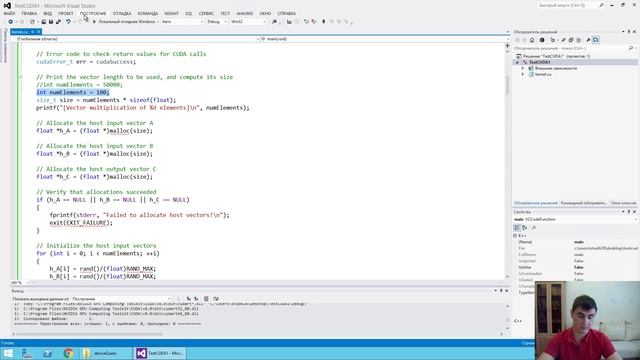Image resolution: width=640 pixels, height=360 pixels.
Task: Click the navigate backward toolbar icon
Action: 11,22
